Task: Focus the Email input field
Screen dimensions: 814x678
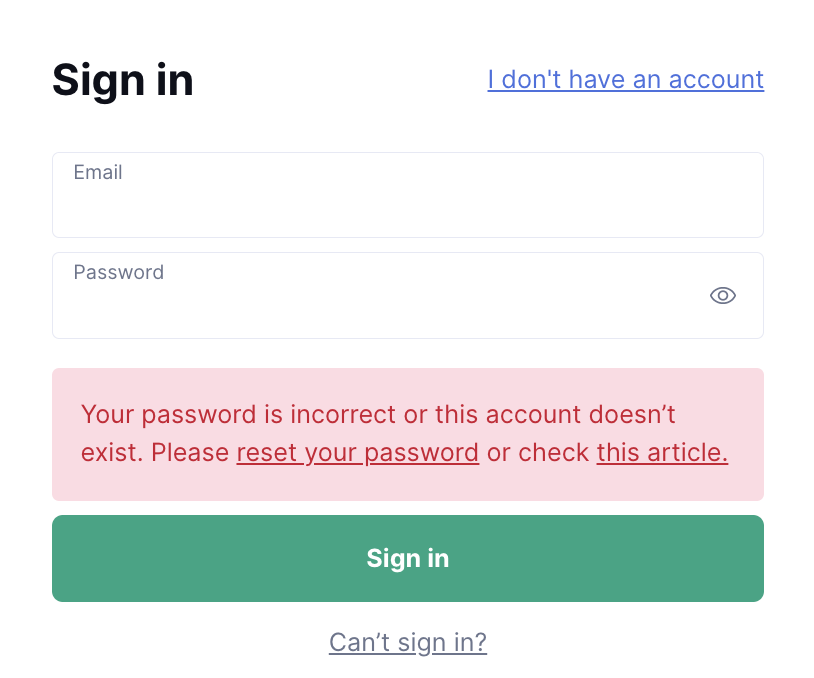Action: click(x=407, y=205)
